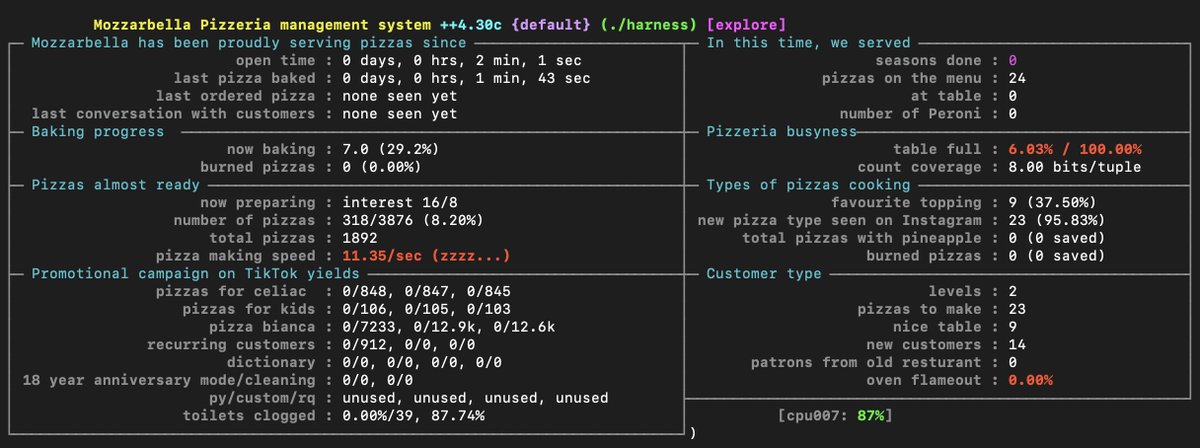Click the 'Pizzeria busyness' section heading
The image size is (1200, 448).
tap(782, 131)
